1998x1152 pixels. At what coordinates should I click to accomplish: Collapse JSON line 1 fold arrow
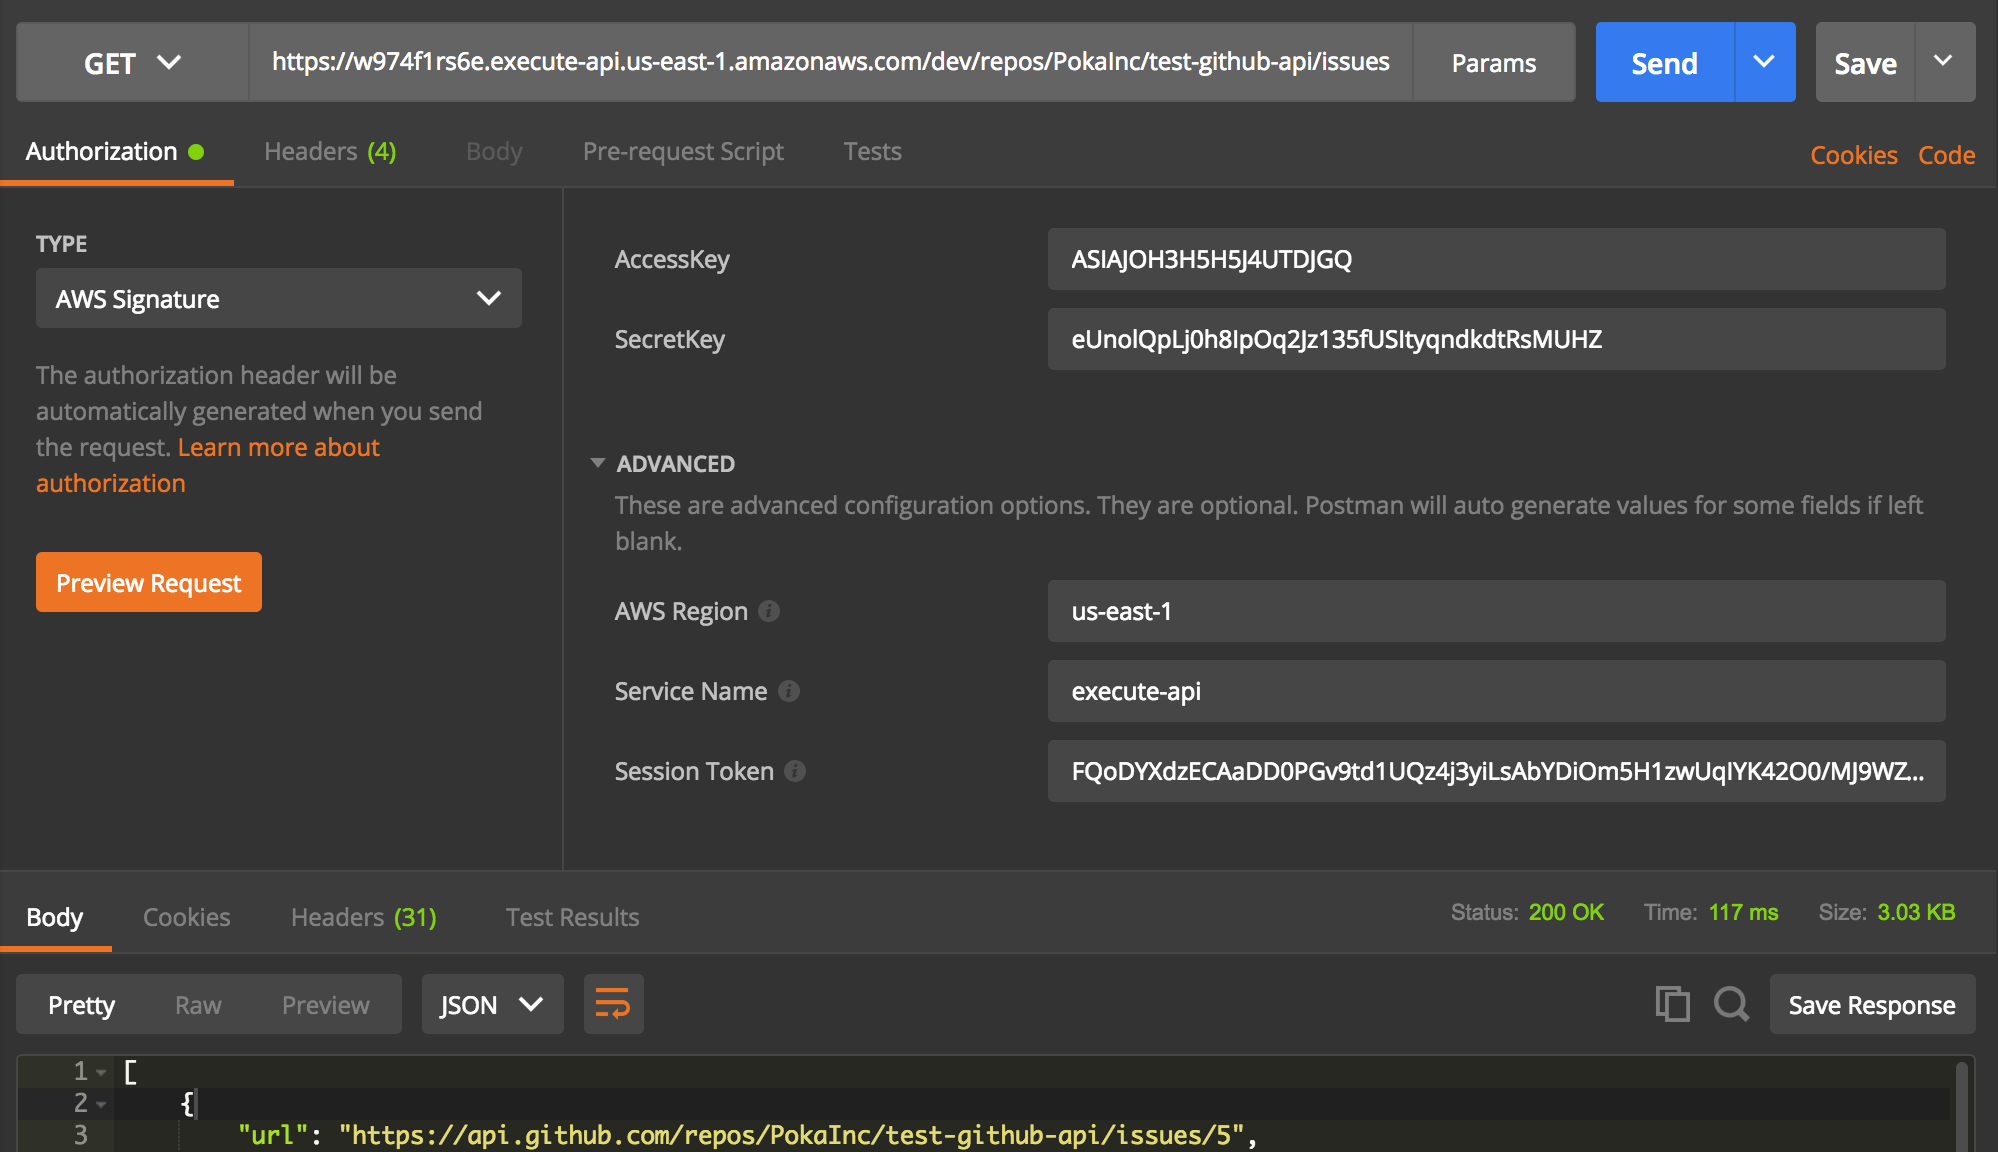point(101,1072)
